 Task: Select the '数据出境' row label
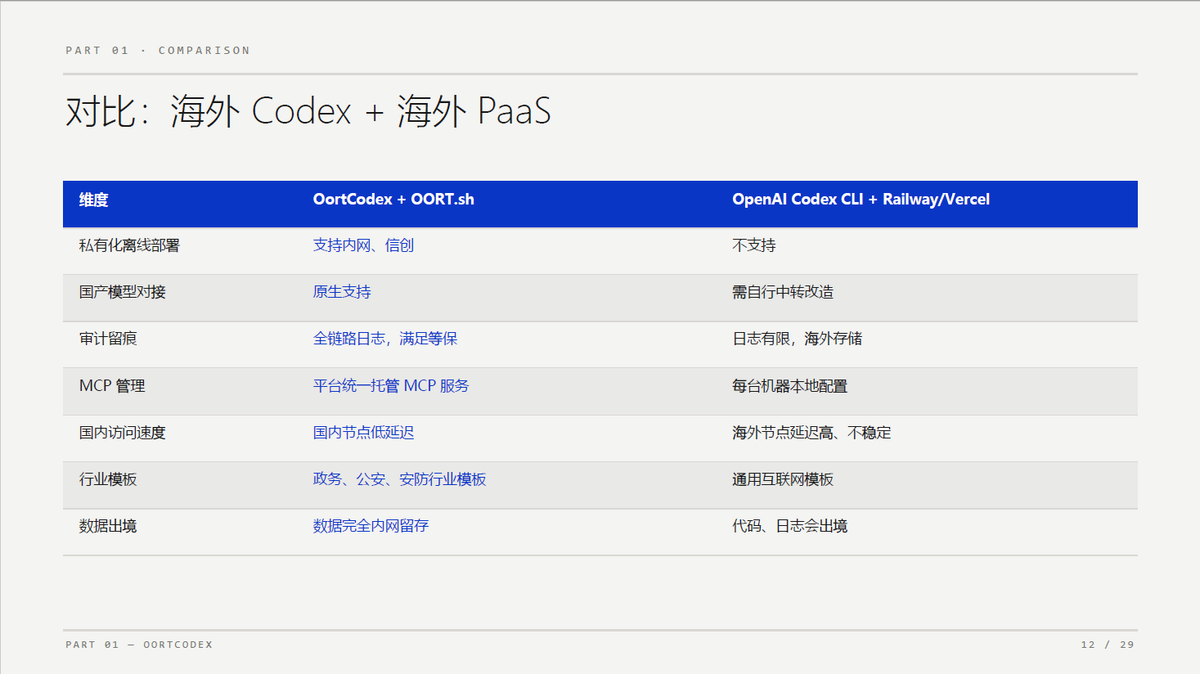(108, 526)
